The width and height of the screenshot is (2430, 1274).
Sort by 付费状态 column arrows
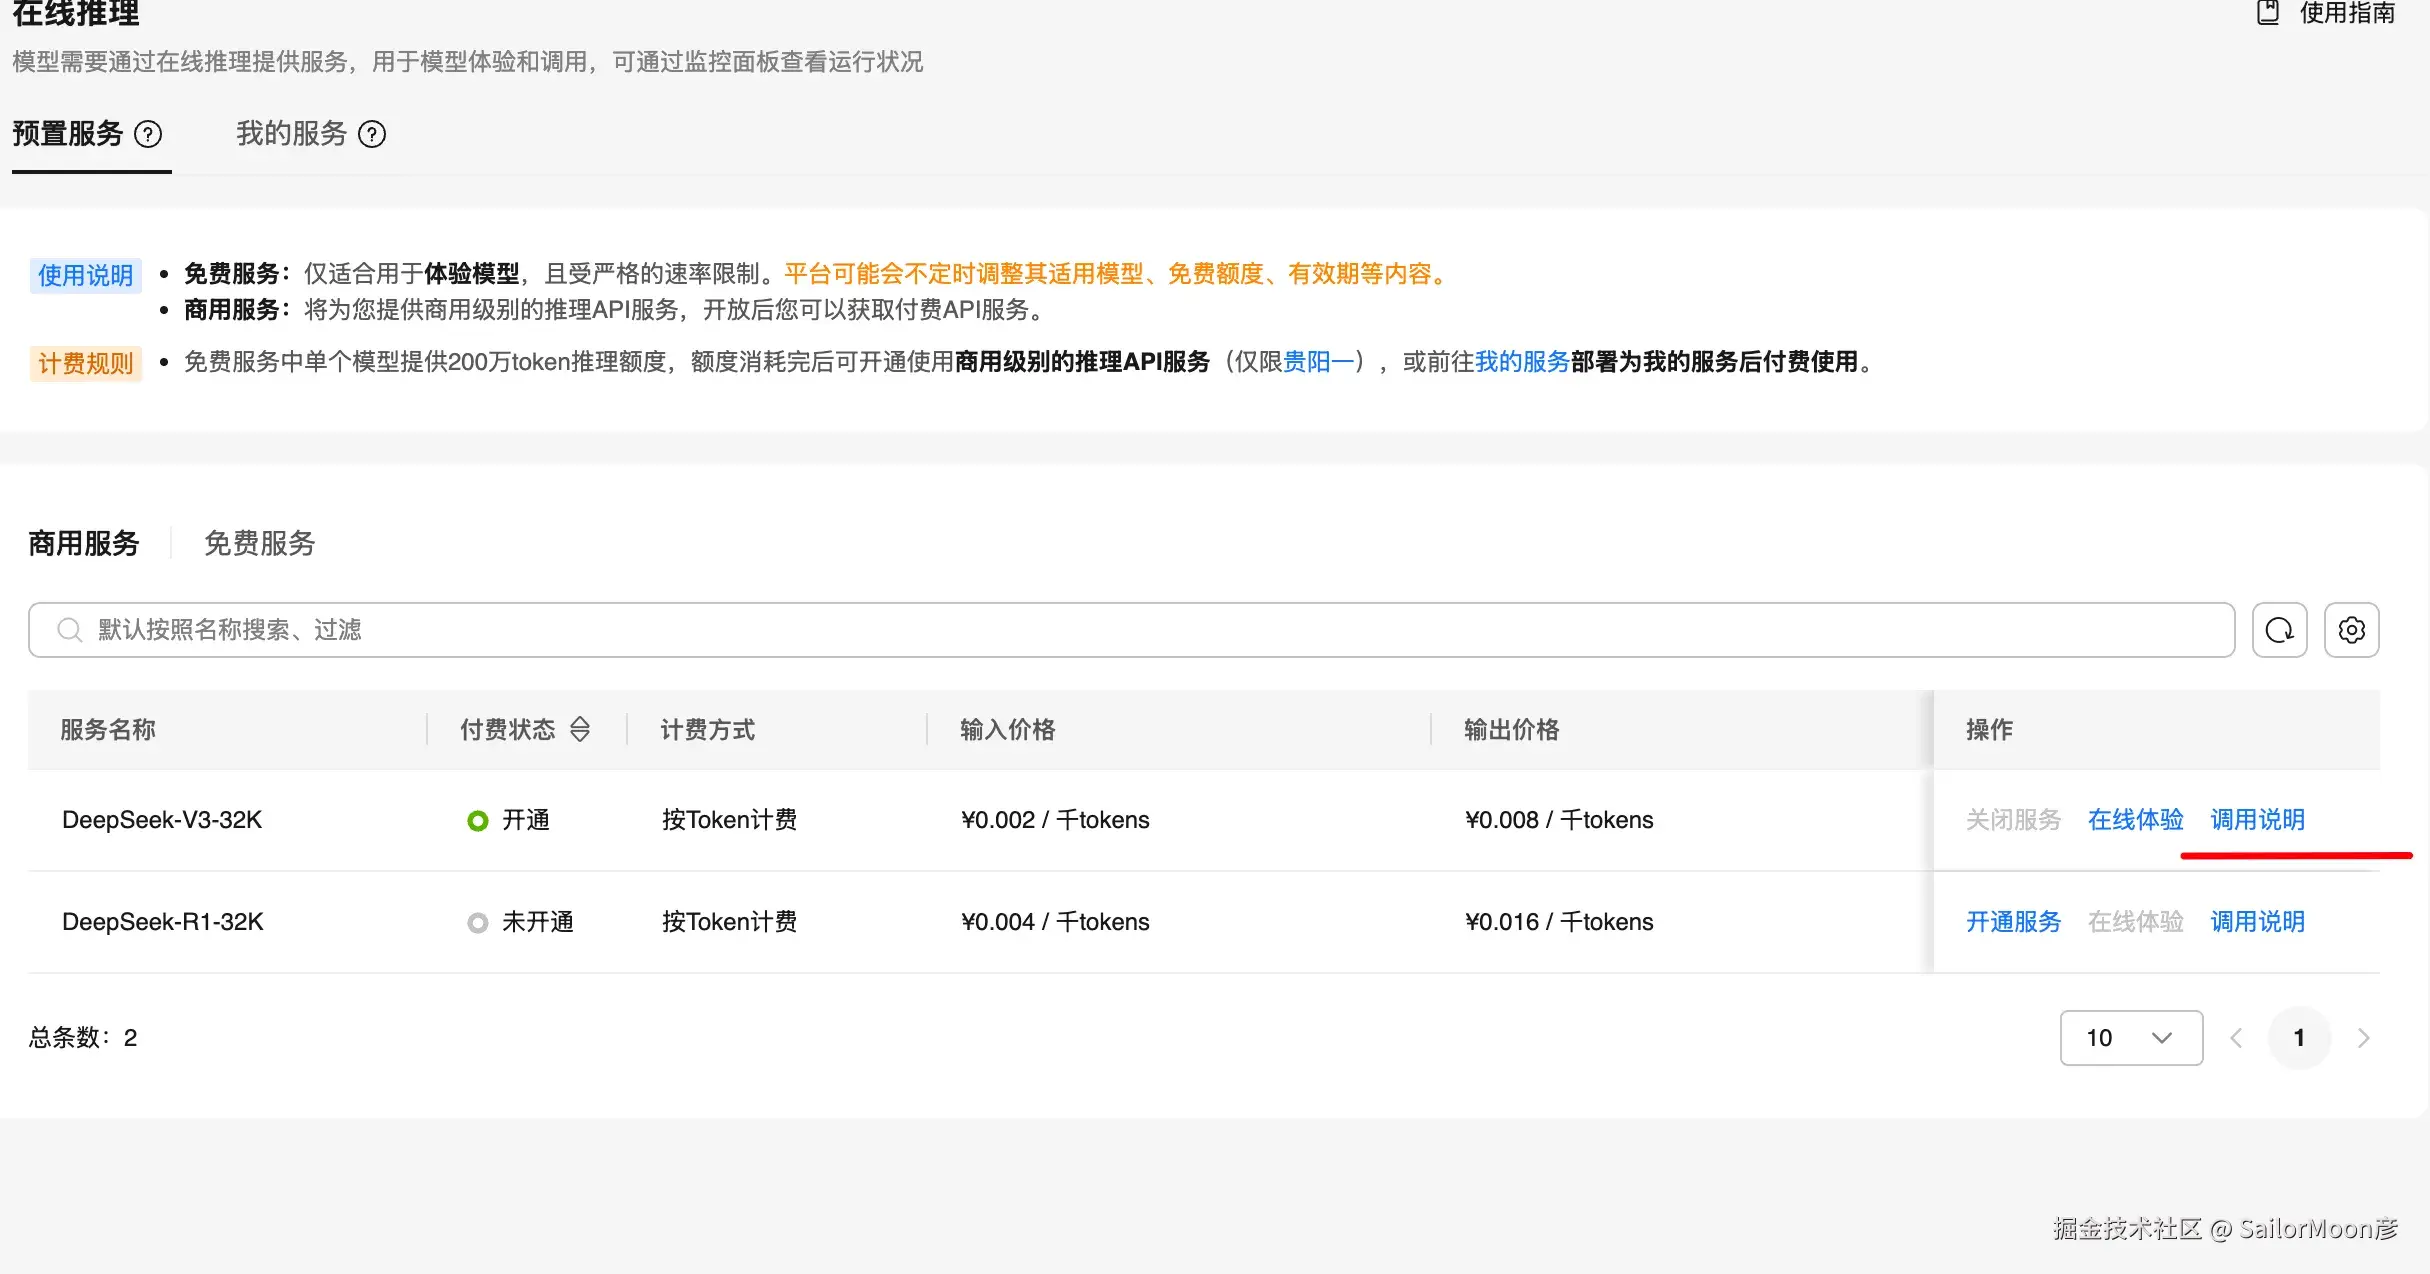pyautogui.click(x=580, y=729)
